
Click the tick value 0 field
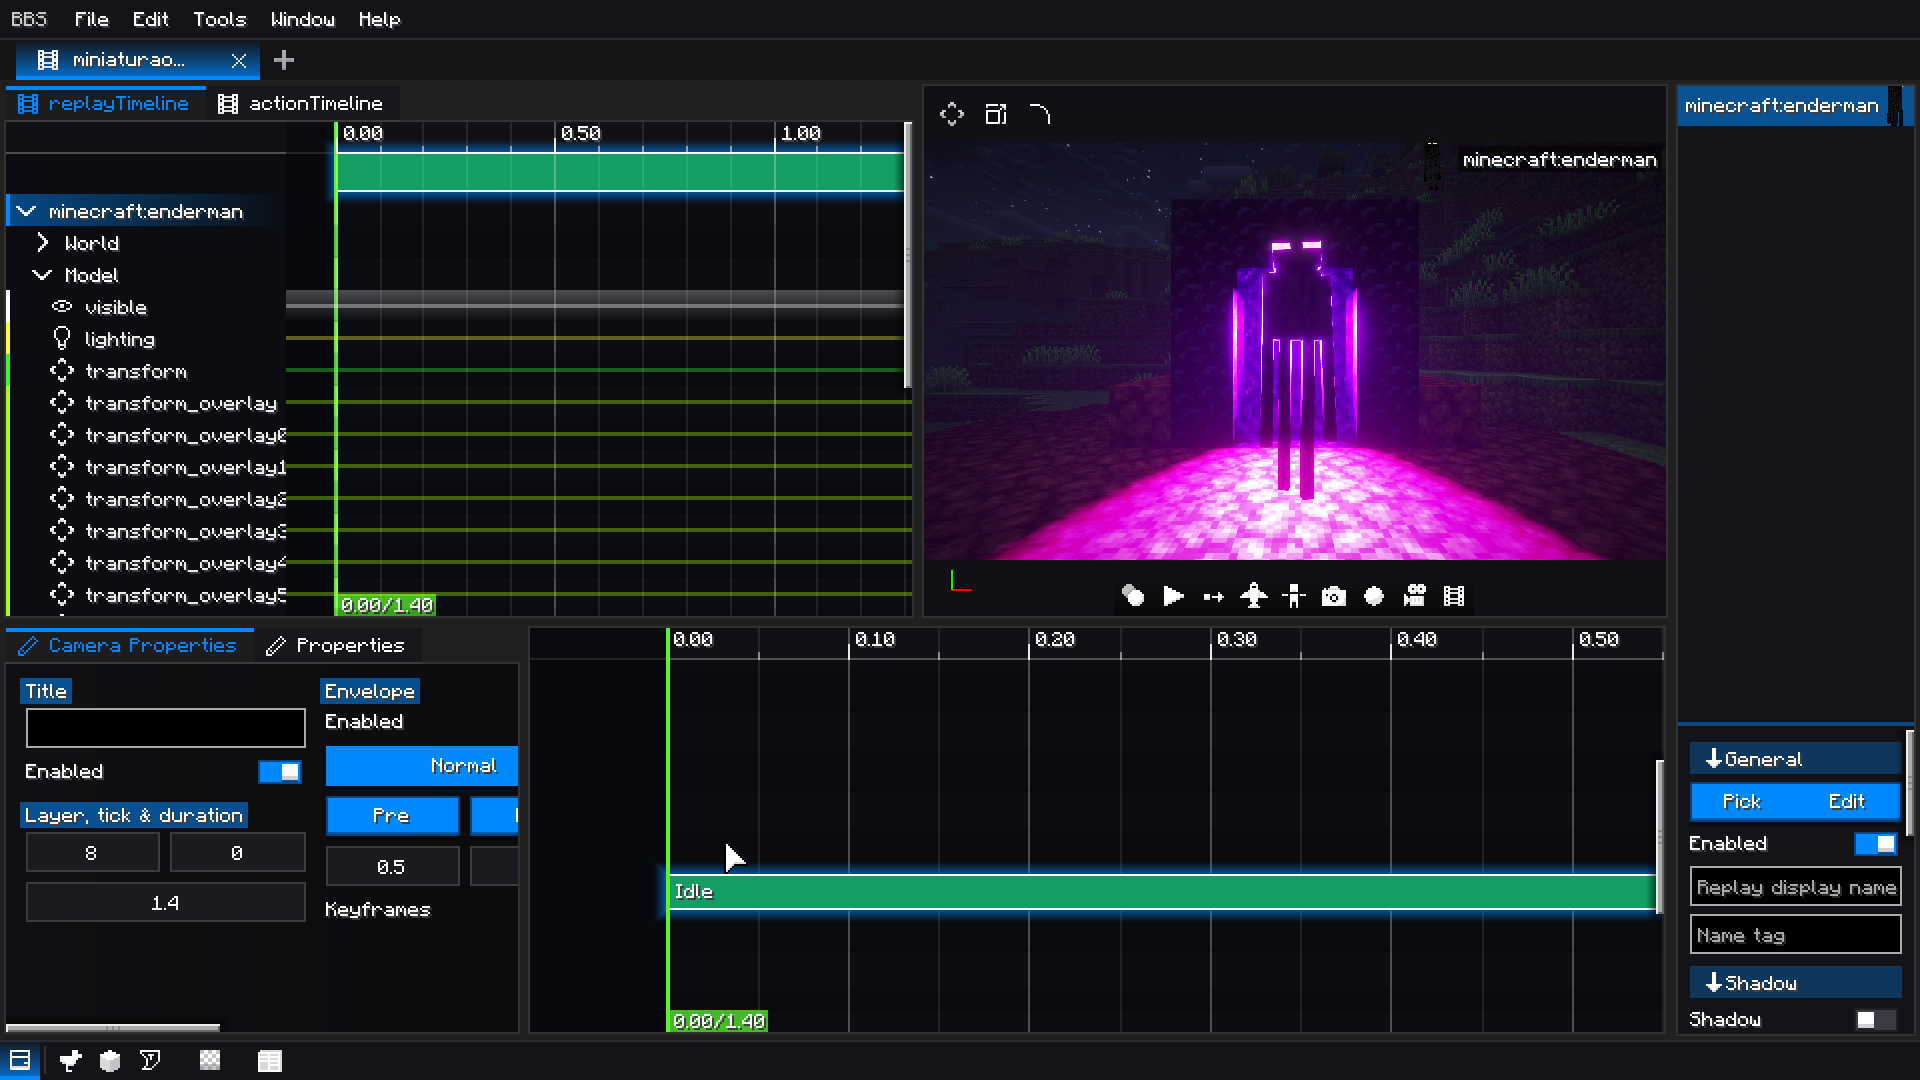pos(237,853)
